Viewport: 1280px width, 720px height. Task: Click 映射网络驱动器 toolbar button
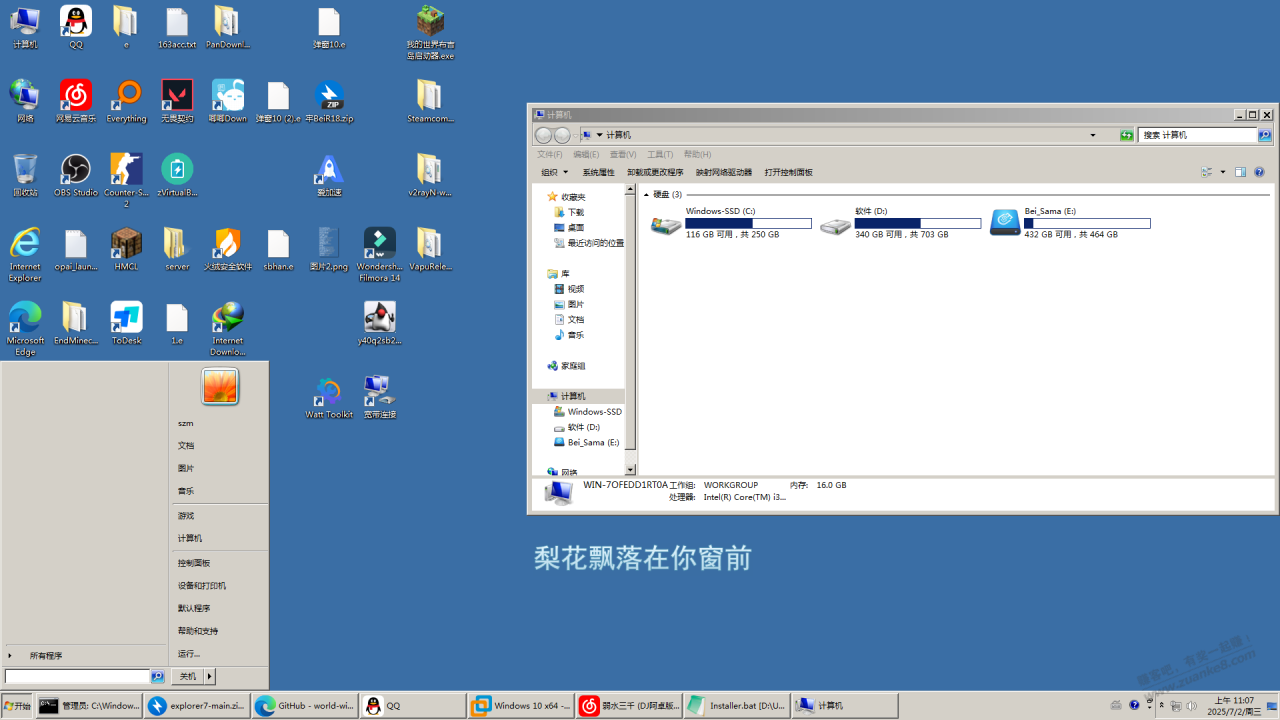coord(724,172)
